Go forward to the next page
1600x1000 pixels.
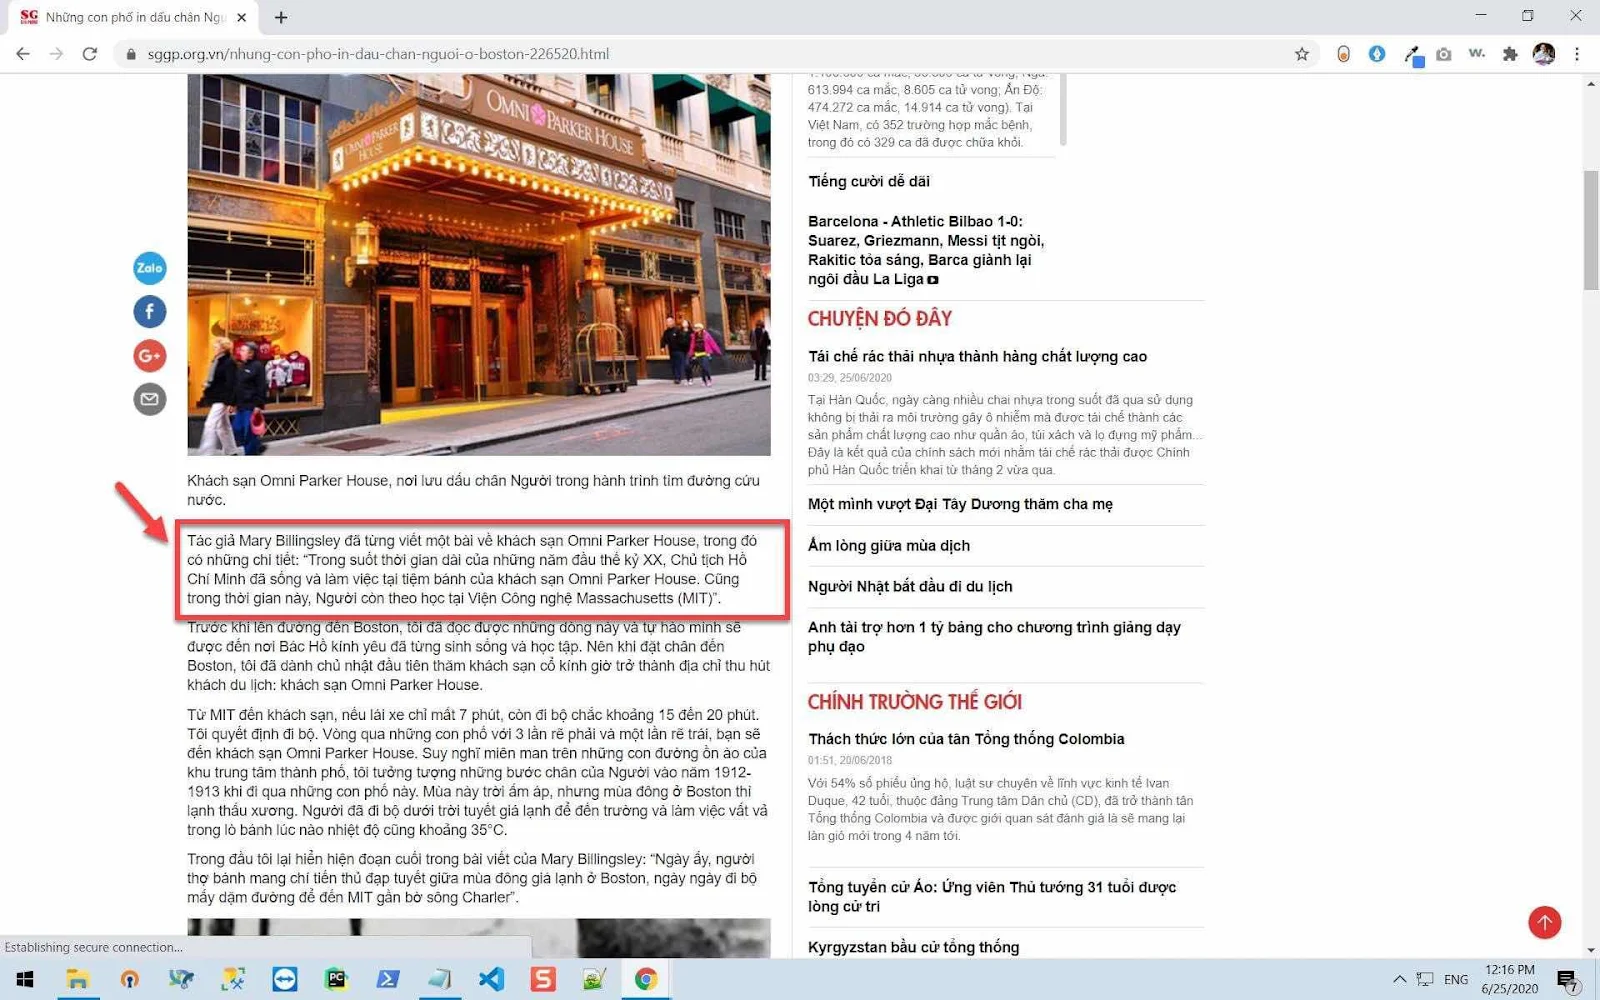56,54
